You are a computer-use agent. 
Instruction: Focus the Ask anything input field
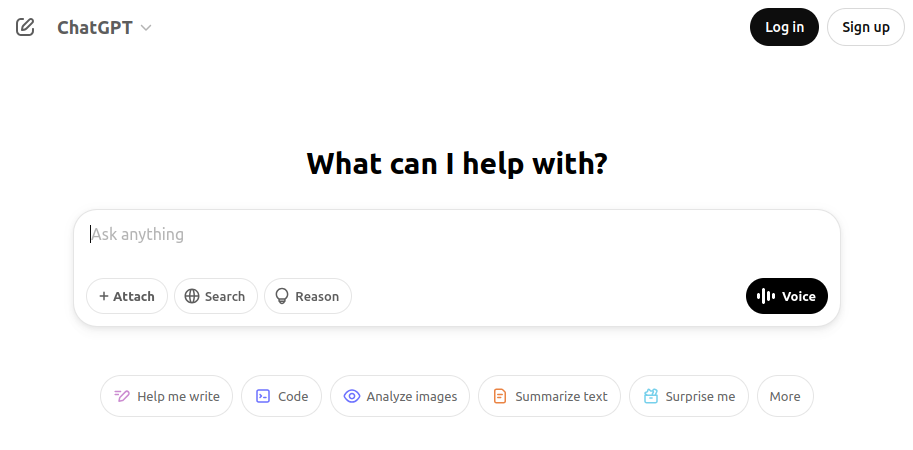coord(456,235)
